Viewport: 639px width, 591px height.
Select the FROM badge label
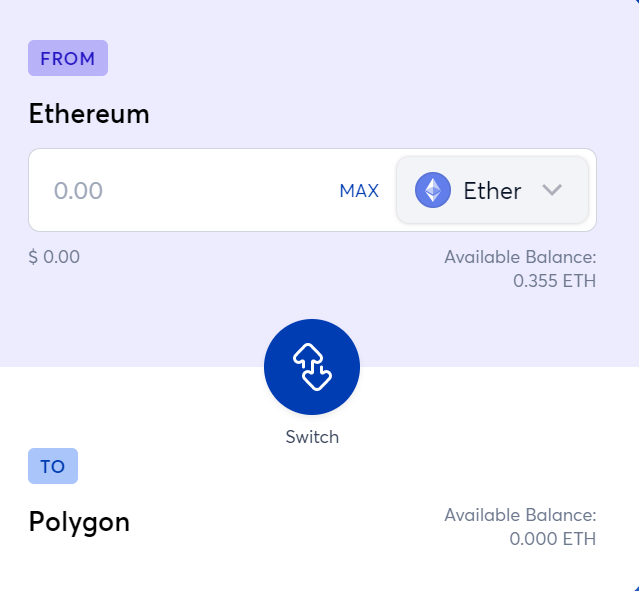point(68,58)
